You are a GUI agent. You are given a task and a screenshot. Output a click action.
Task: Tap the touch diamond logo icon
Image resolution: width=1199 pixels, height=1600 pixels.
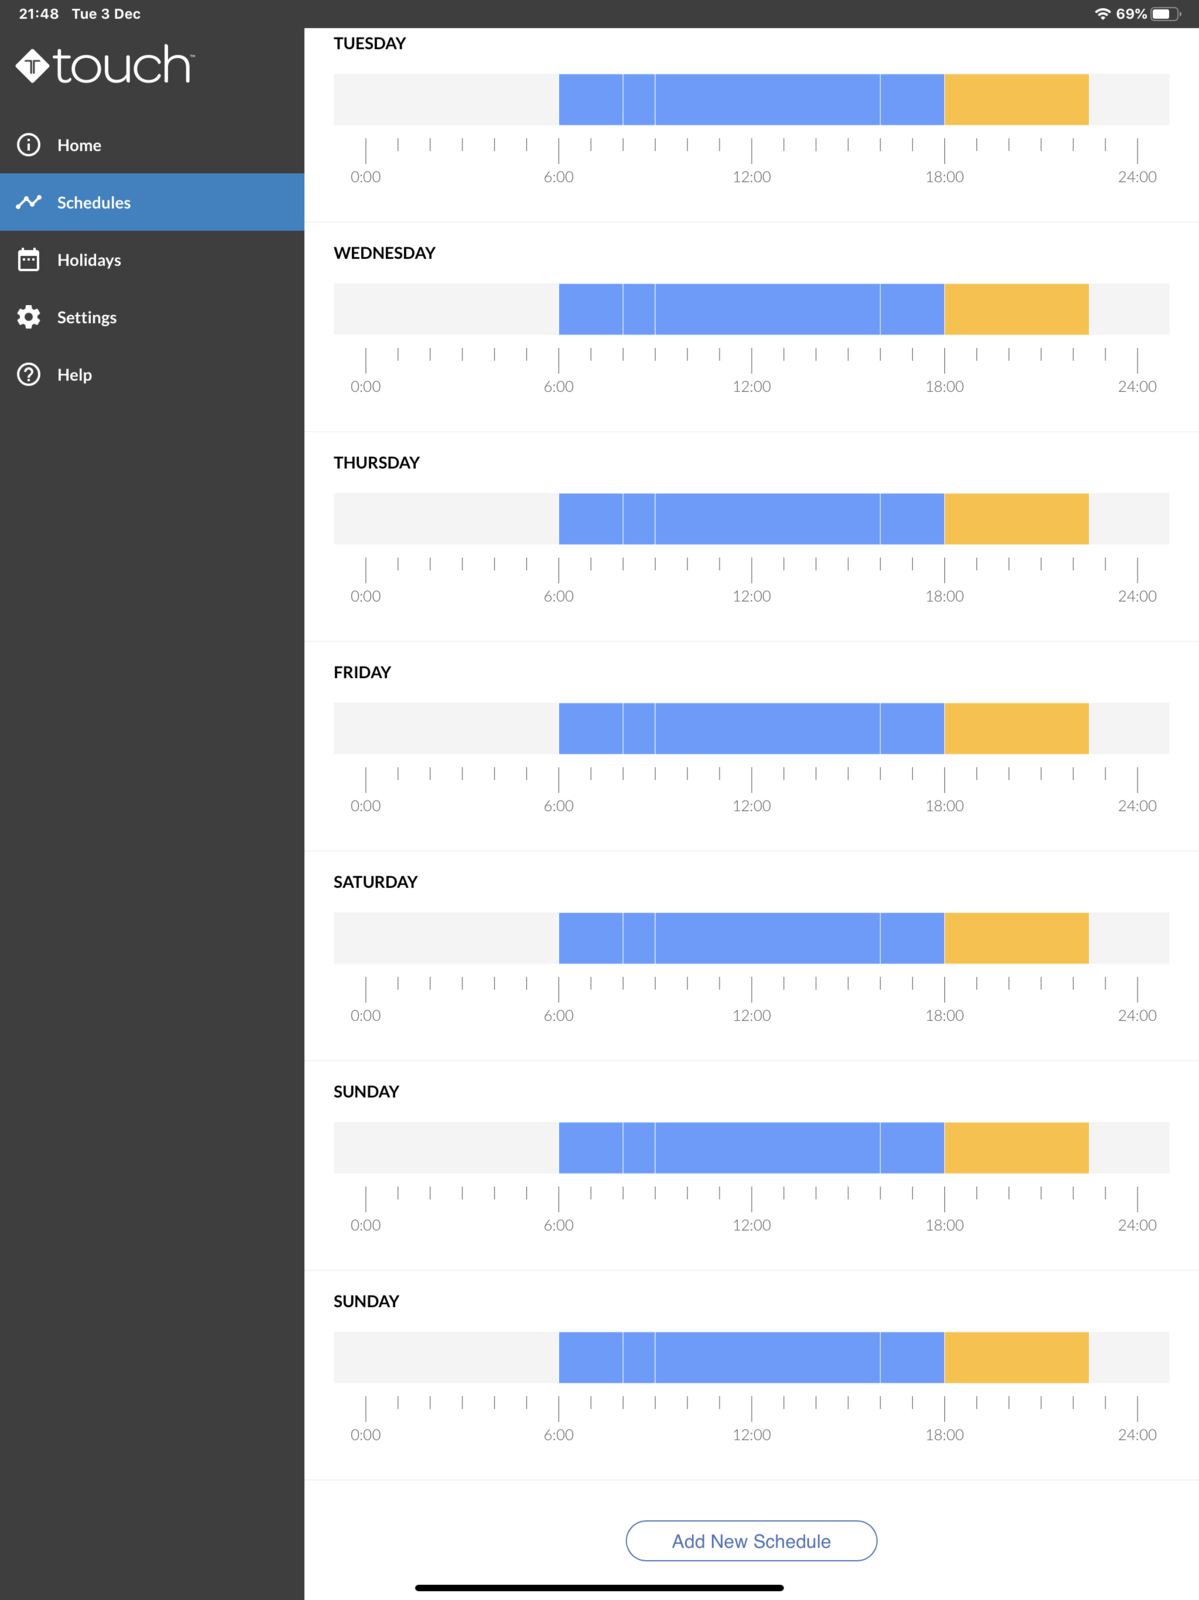tap(32, 66)
